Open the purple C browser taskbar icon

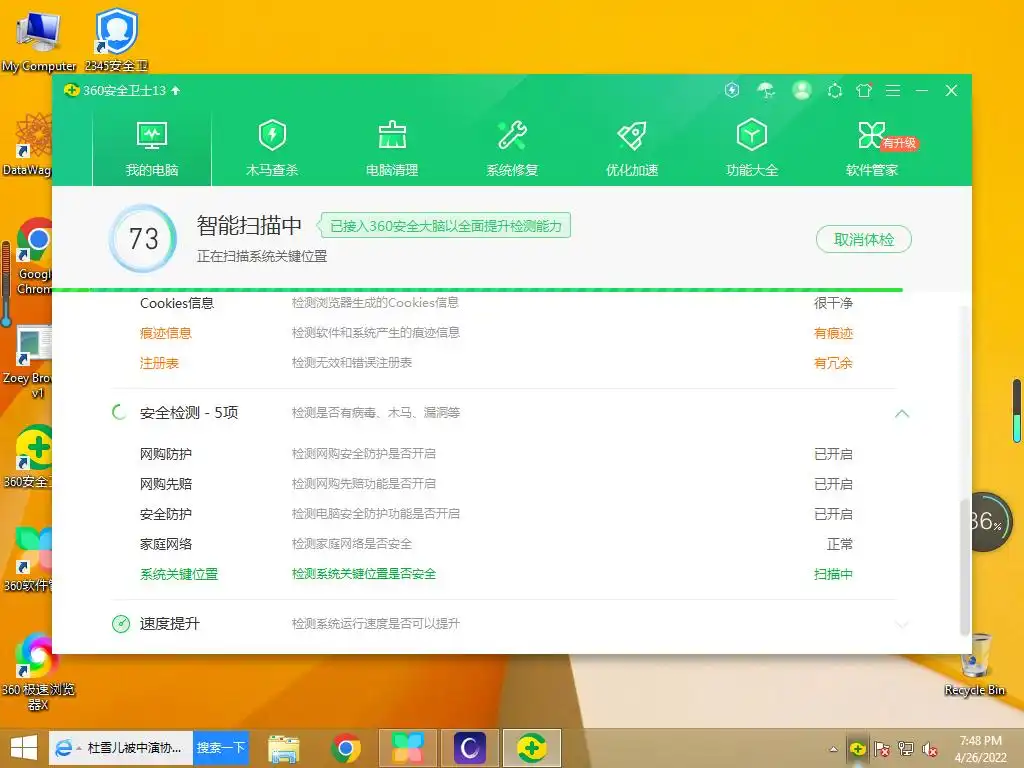pyautogui.click(x=470, y=748)
